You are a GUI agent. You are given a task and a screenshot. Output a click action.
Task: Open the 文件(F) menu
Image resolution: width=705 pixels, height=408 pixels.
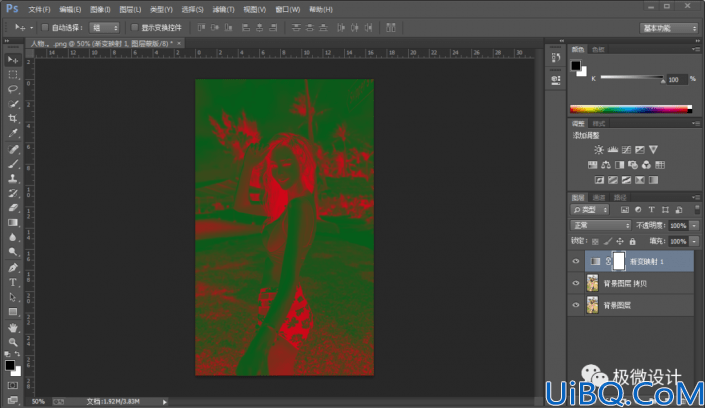point(39,9)
